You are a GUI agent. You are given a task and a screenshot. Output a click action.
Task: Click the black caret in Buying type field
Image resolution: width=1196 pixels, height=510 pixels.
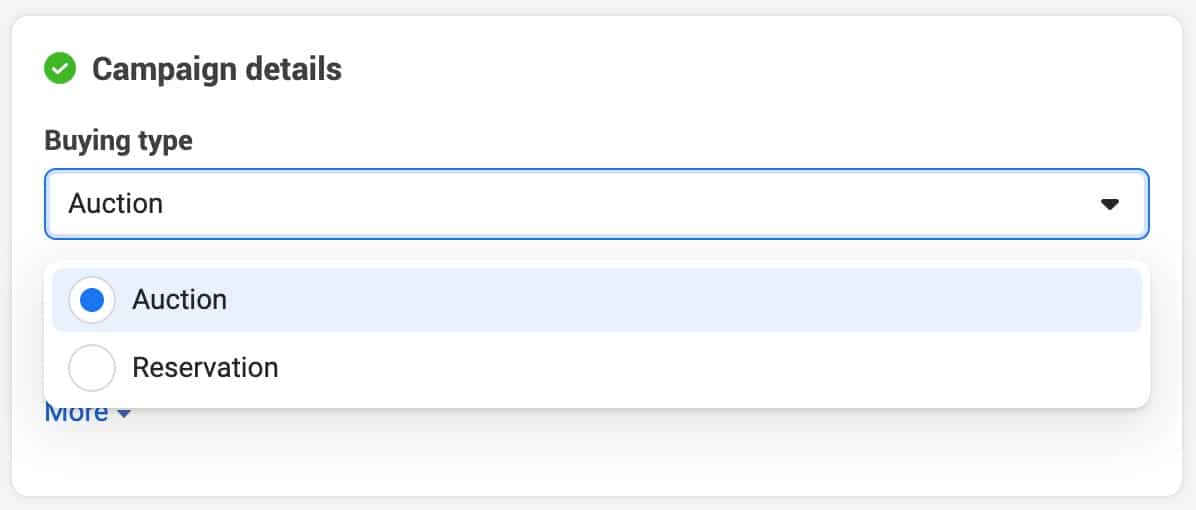pos(1110,204)
